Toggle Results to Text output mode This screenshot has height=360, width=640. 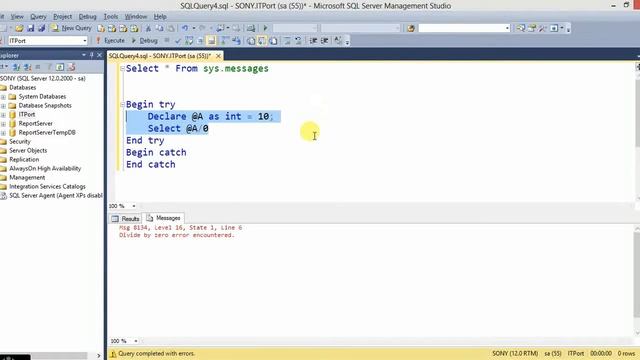point(251,40)
